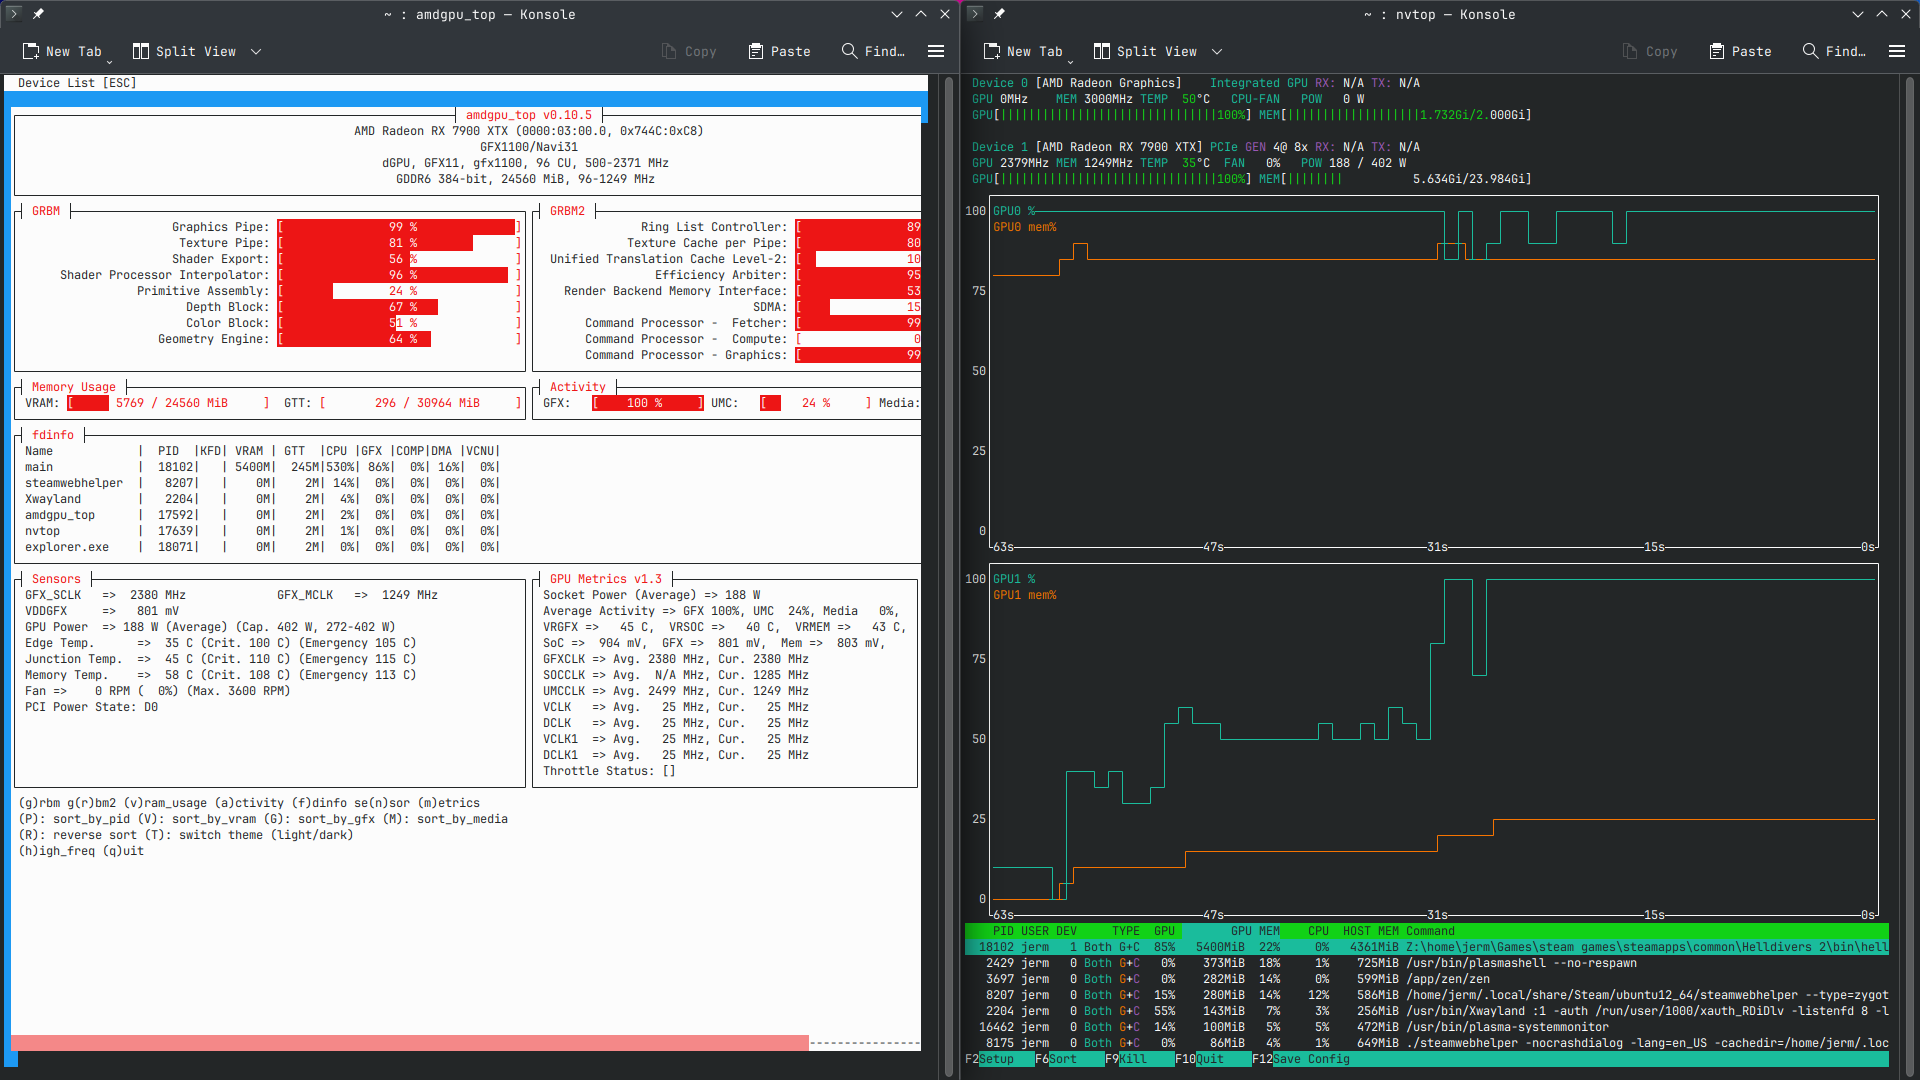This screenshot has width=1920, height=1080.
Task: Click New Tab icon in nvtop Konsole
Action: [x=992, y=51]
